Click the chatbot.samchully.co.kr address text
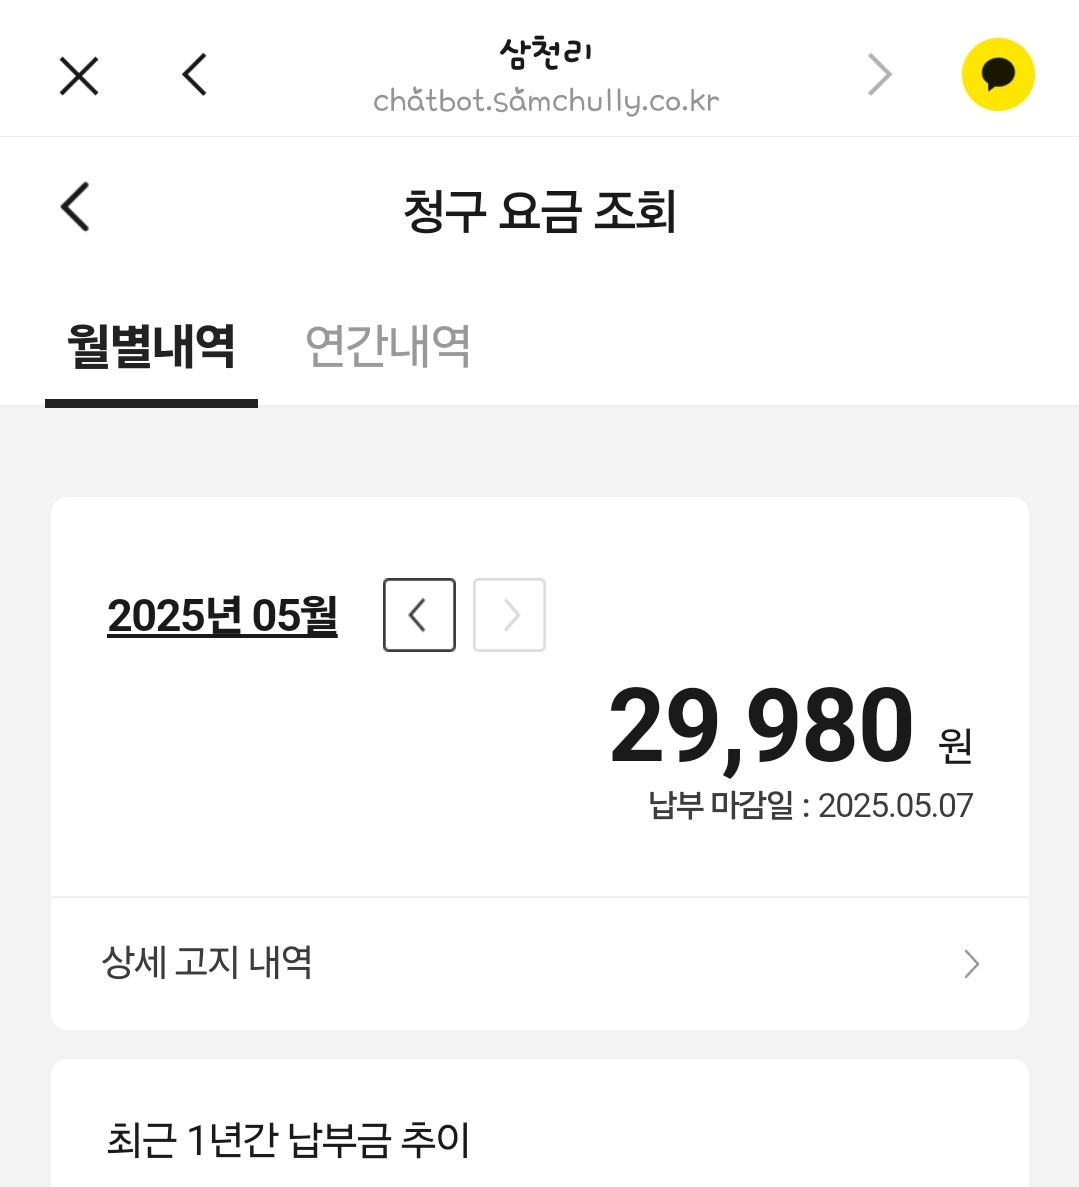Image resolution: width=1079 pixels, height=1187 pixels. pos(546,101)
